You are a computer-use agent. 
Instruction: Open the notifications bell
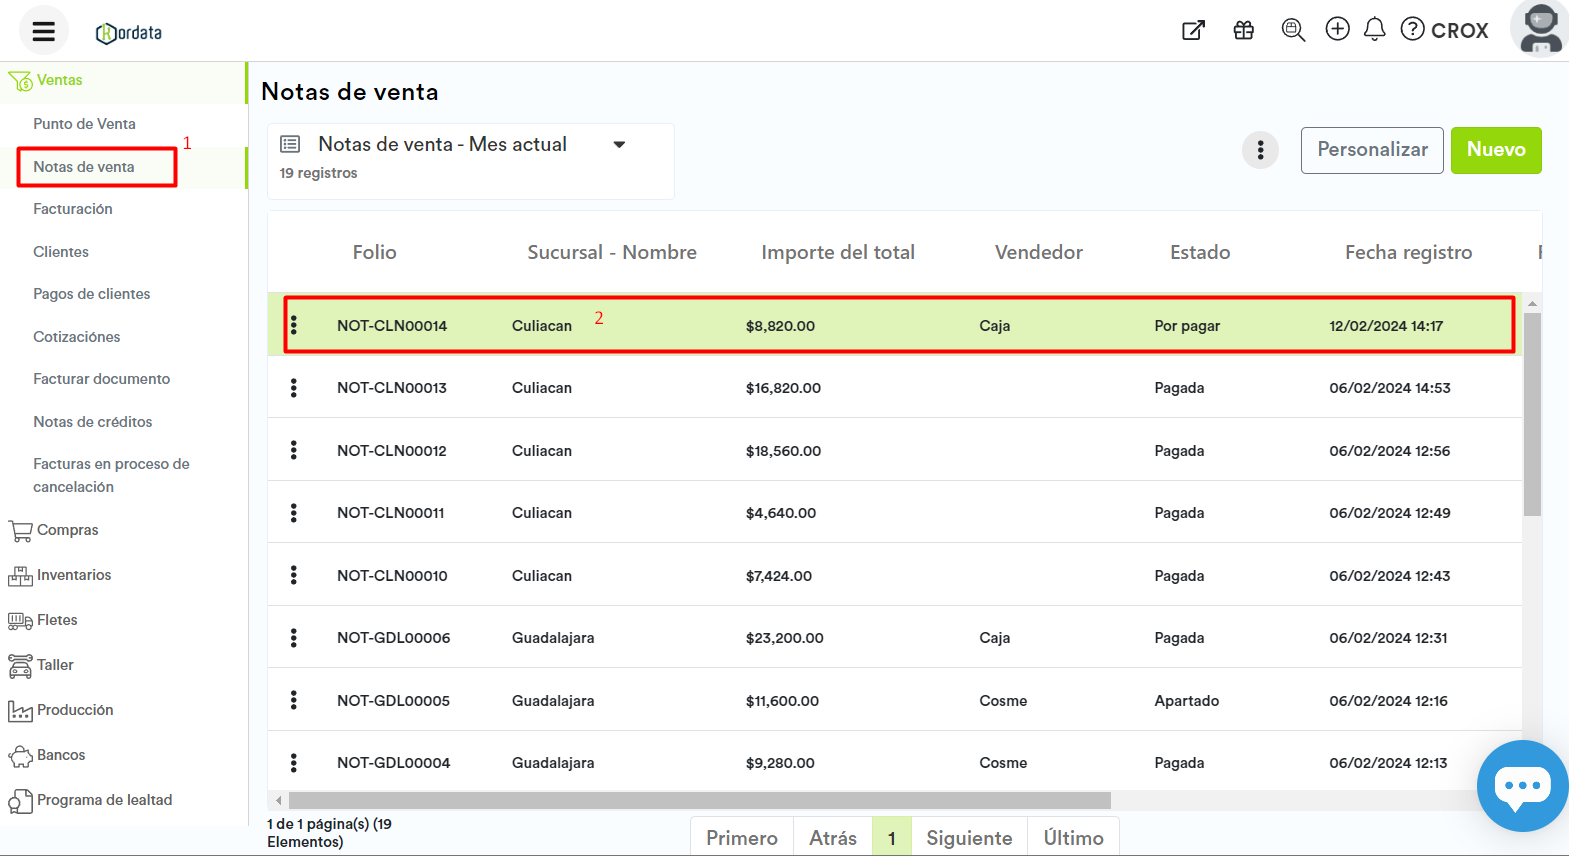pyautogui.click(x=1375, y=29)
